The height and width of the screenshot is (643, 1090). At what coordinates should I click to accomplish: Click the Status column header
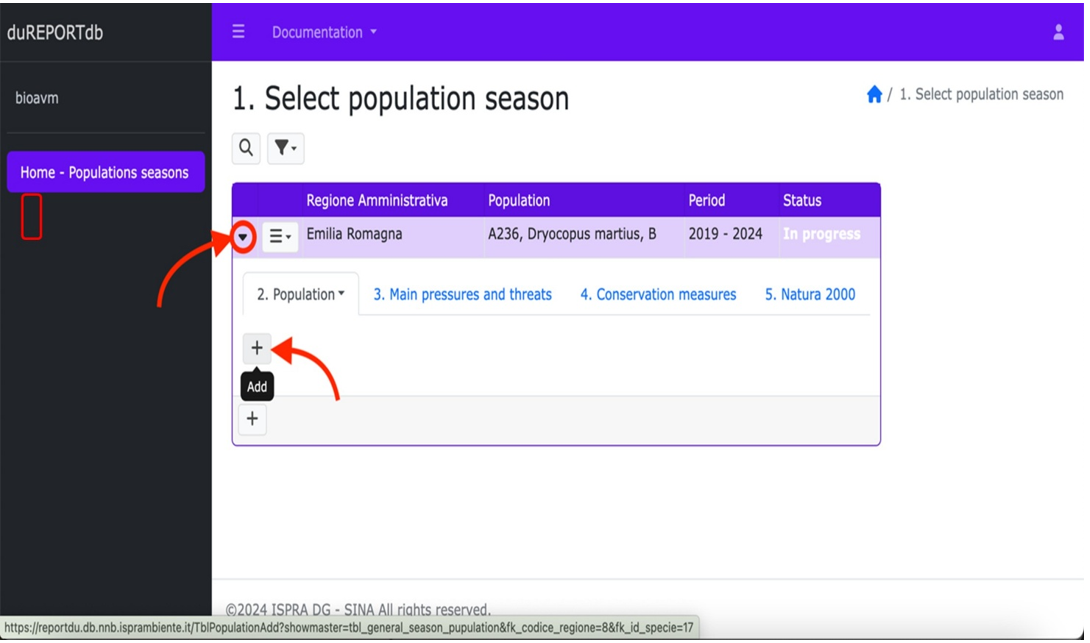coord(801,200)
